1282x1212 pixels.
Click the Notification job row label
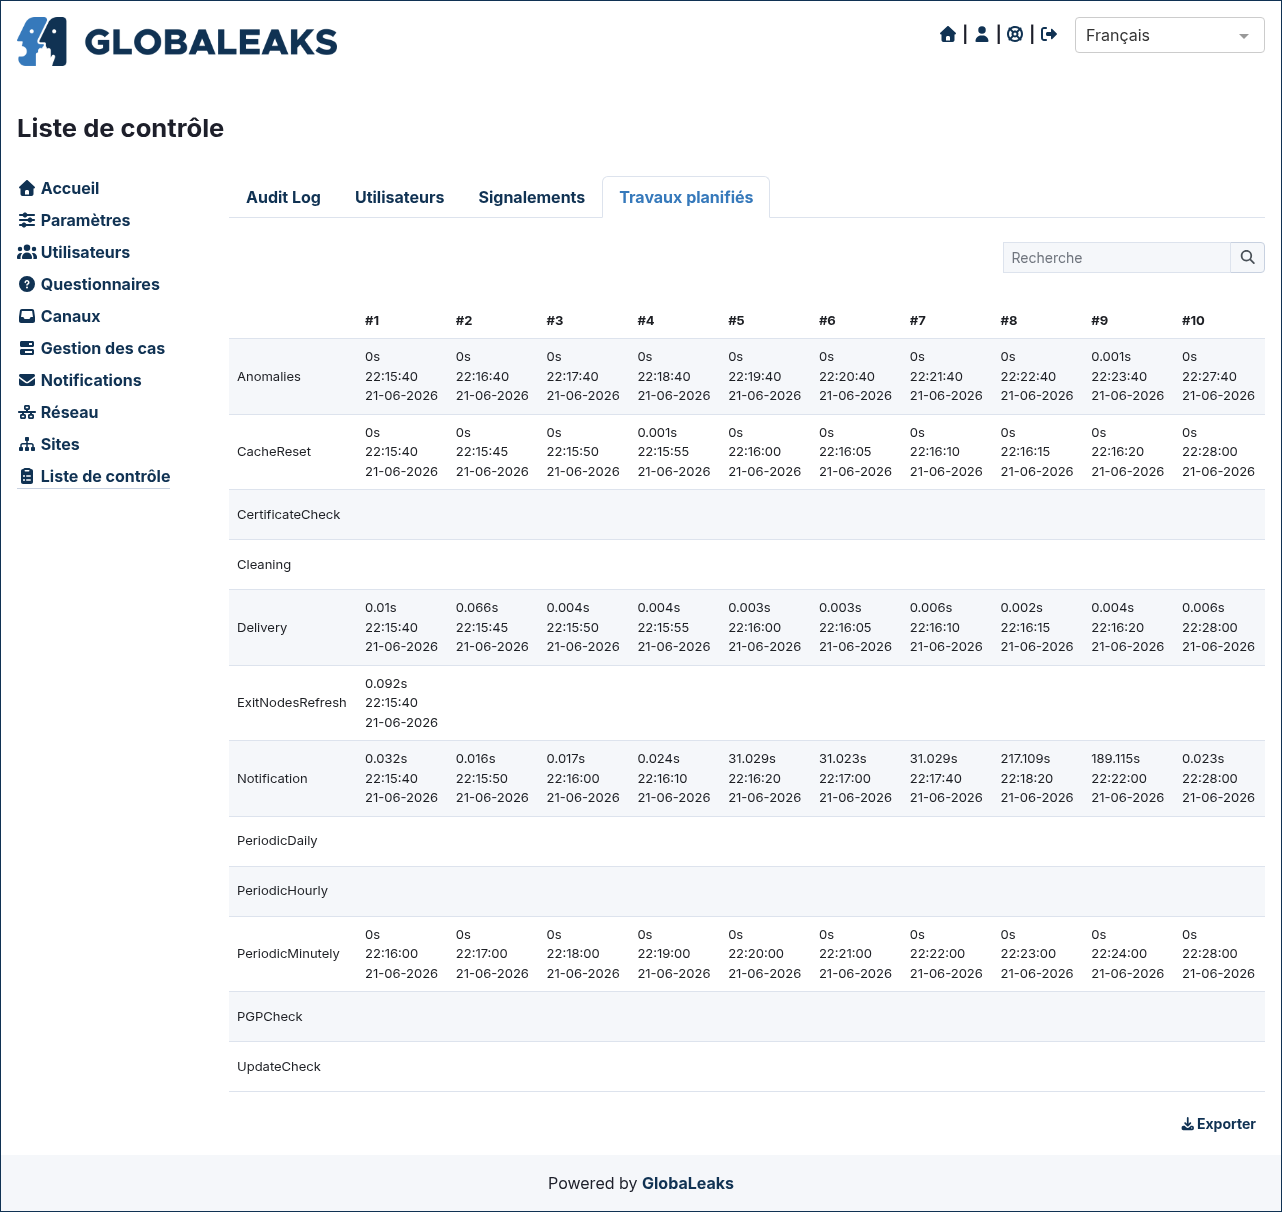click(272, 779)
